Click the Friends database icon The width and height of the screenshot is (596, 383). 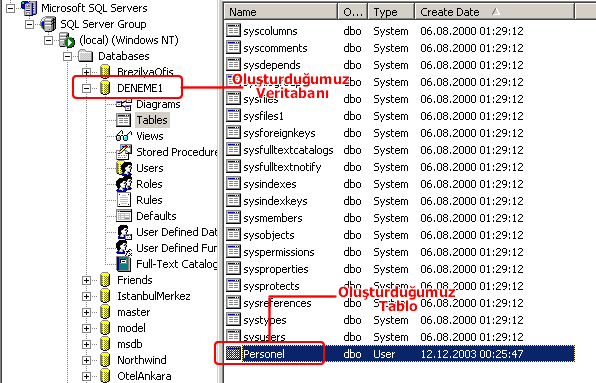tap(105, 280)
